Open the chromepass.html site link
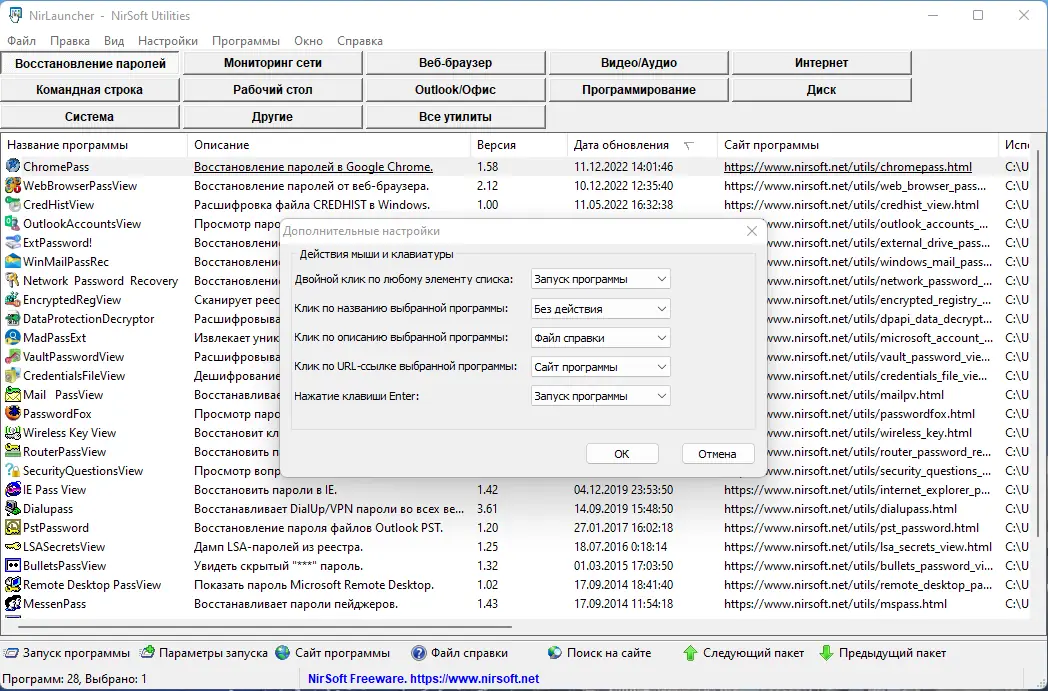The image size is (1048, 691). pos(847,166)
